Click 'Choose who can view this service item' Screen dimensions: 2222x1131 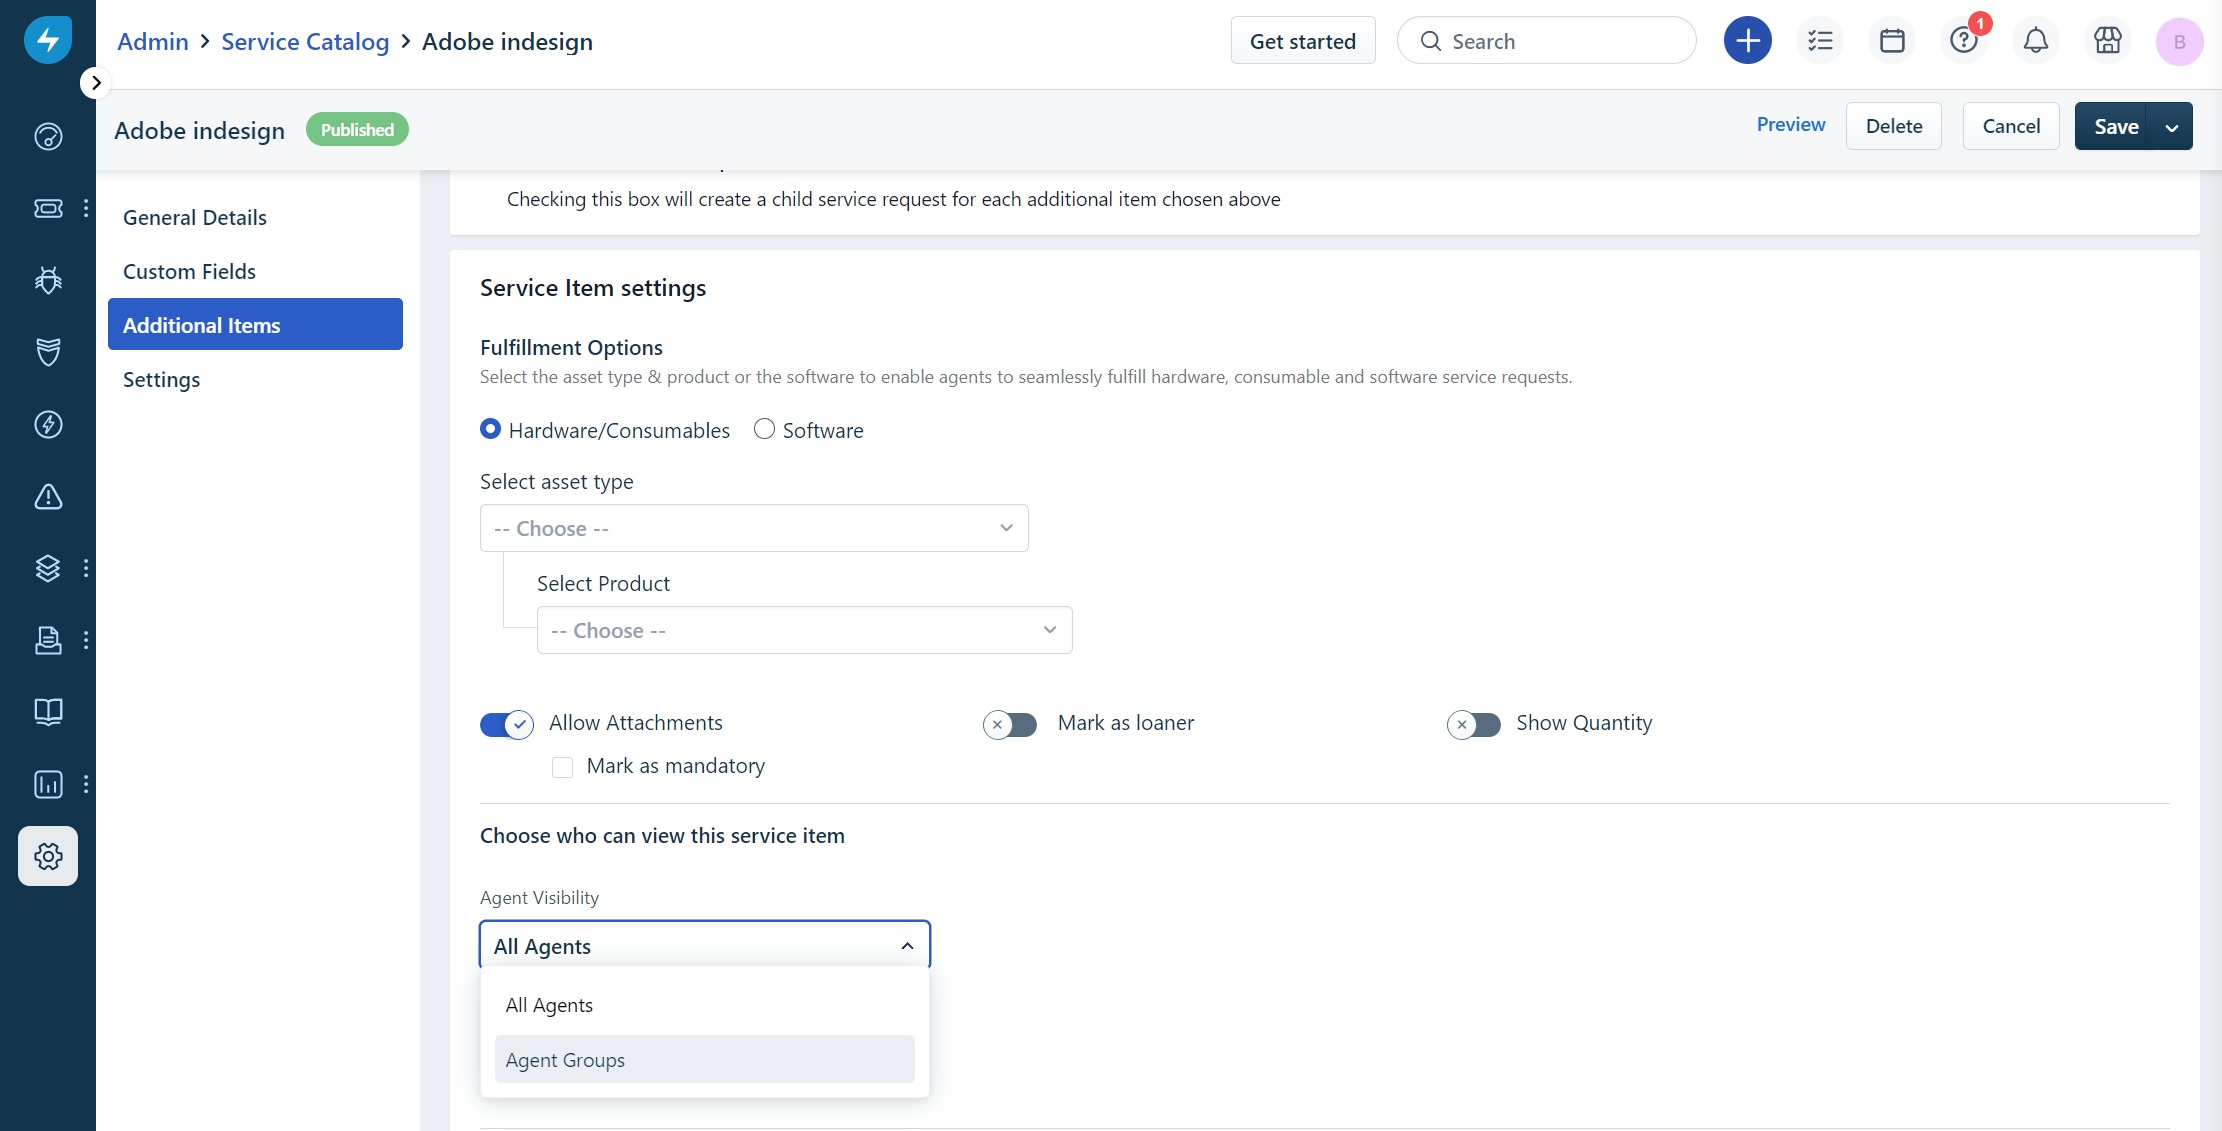(662, 836)
